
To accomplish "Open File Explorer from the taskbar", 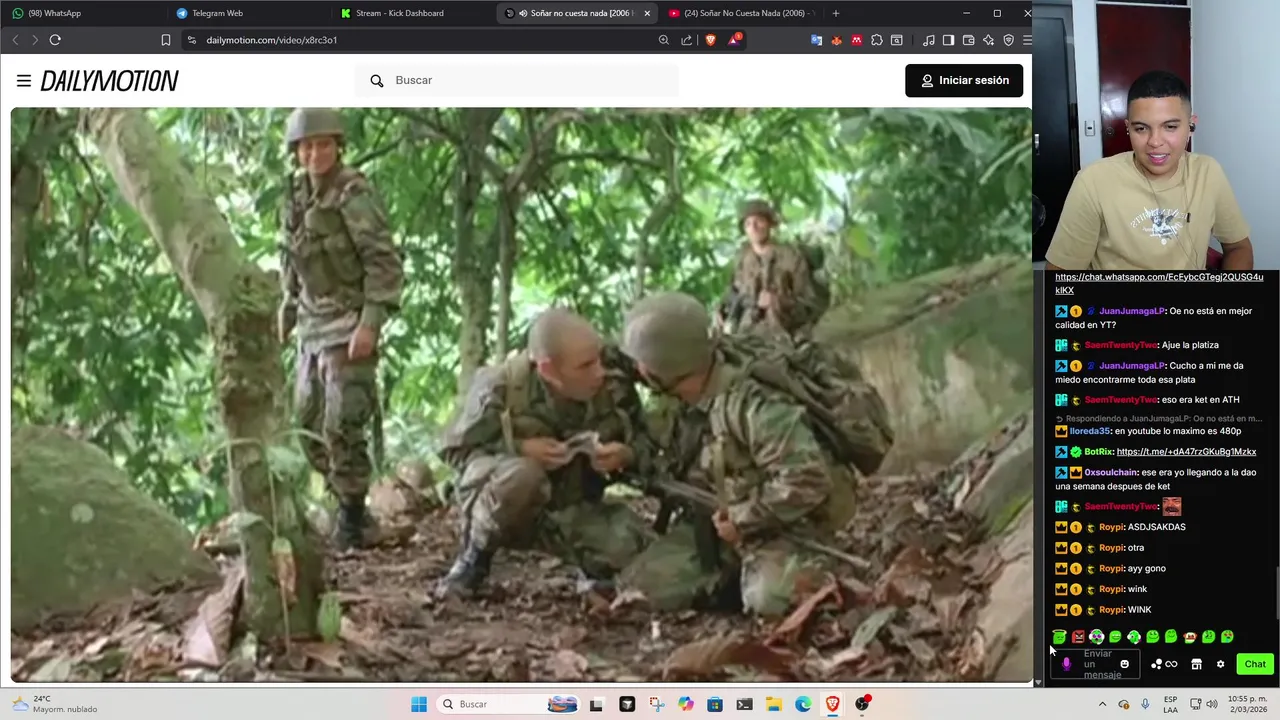I will pyautogui.click(x=774, y=704).
